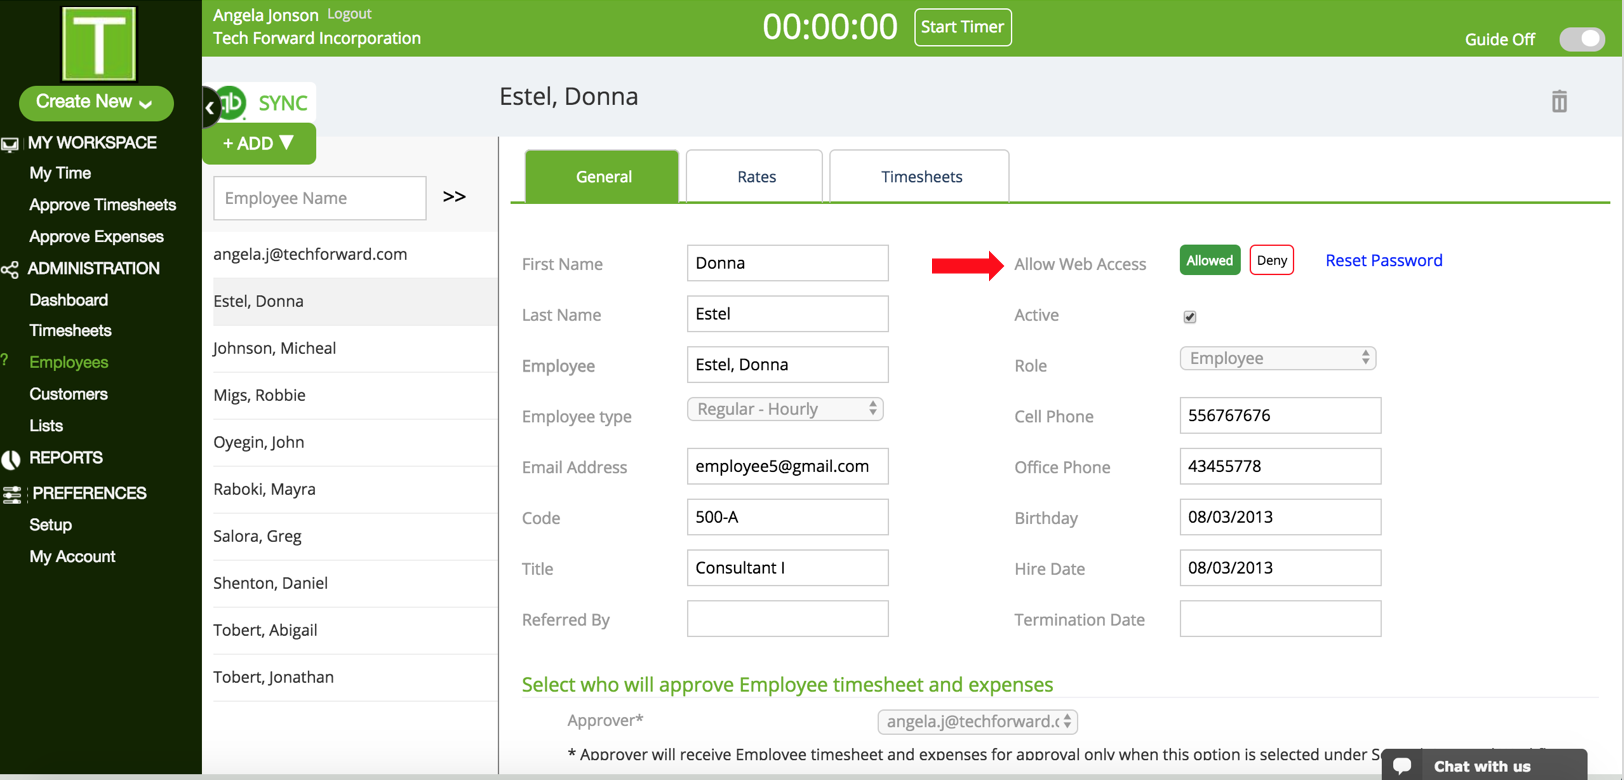Toggle the Guide Off switch

1581,39
